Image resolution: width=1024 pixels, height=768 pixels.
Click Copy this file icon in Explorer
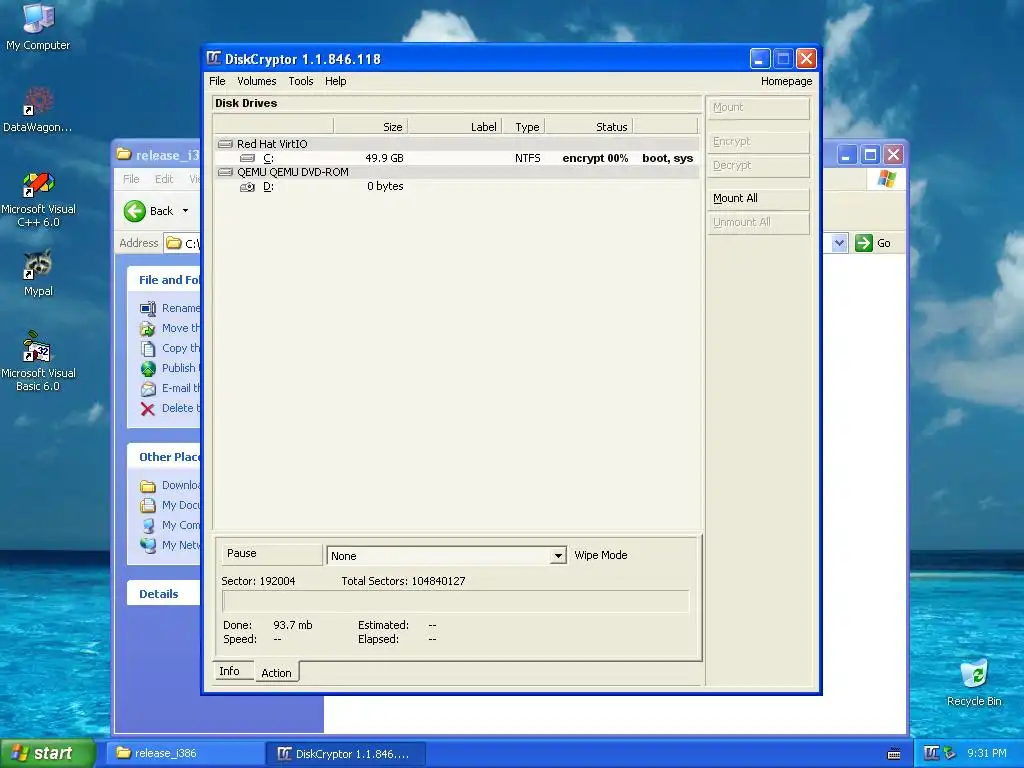tap(148, 349)
